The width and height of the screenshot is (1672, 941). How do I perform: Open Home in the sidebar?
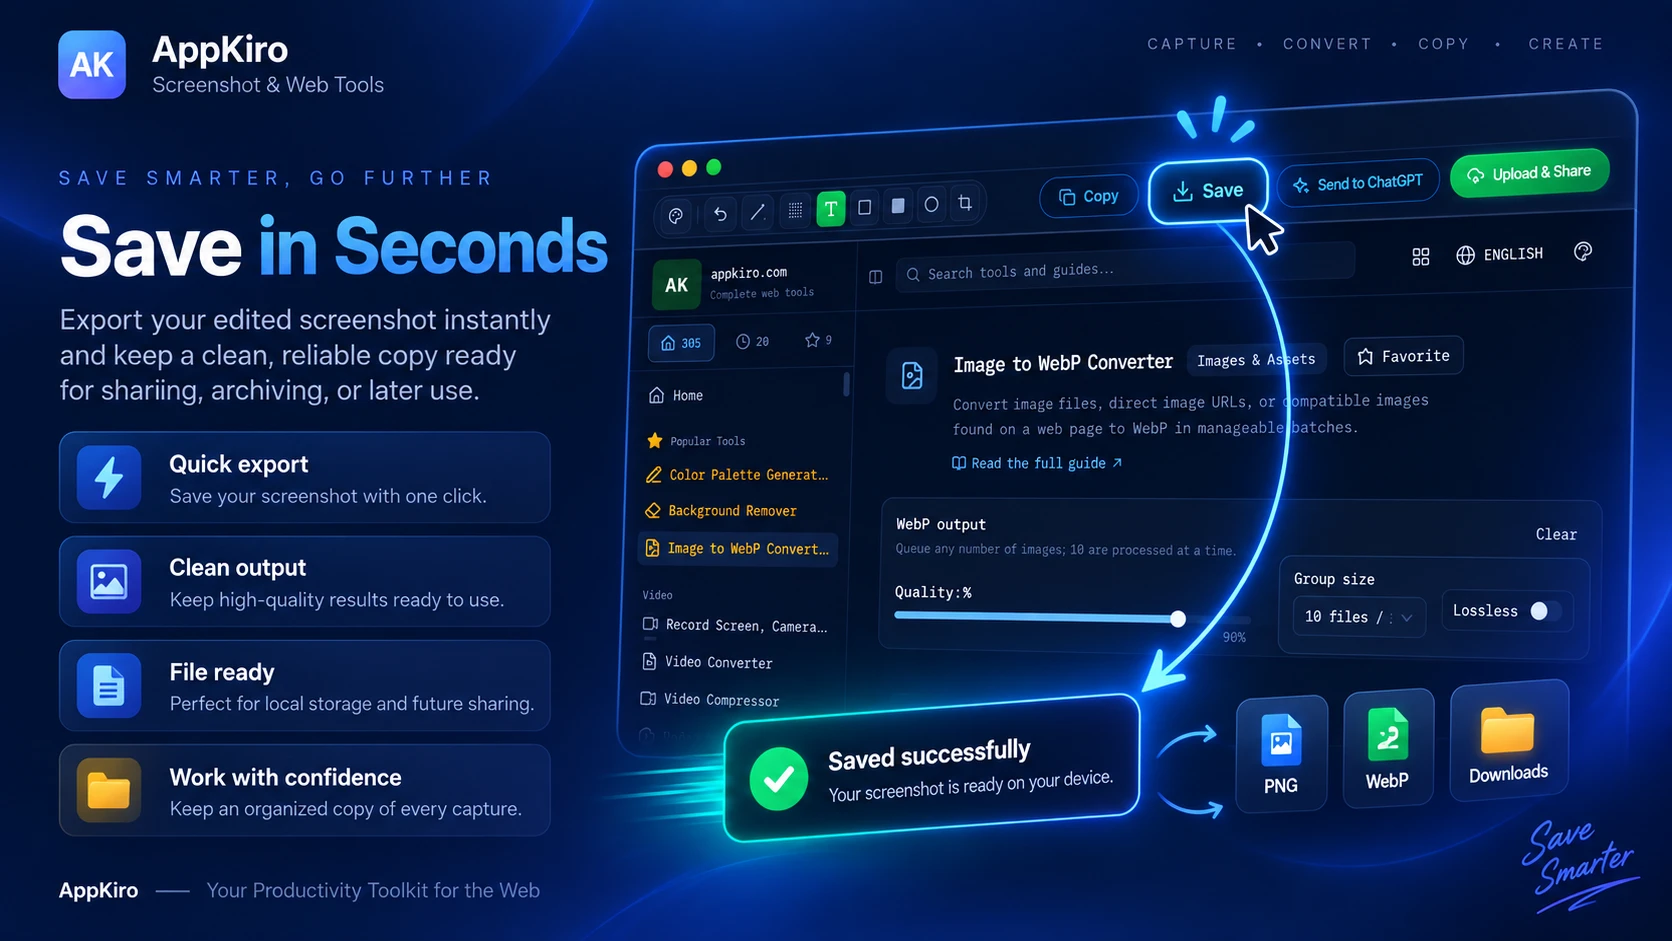point(676,396)
